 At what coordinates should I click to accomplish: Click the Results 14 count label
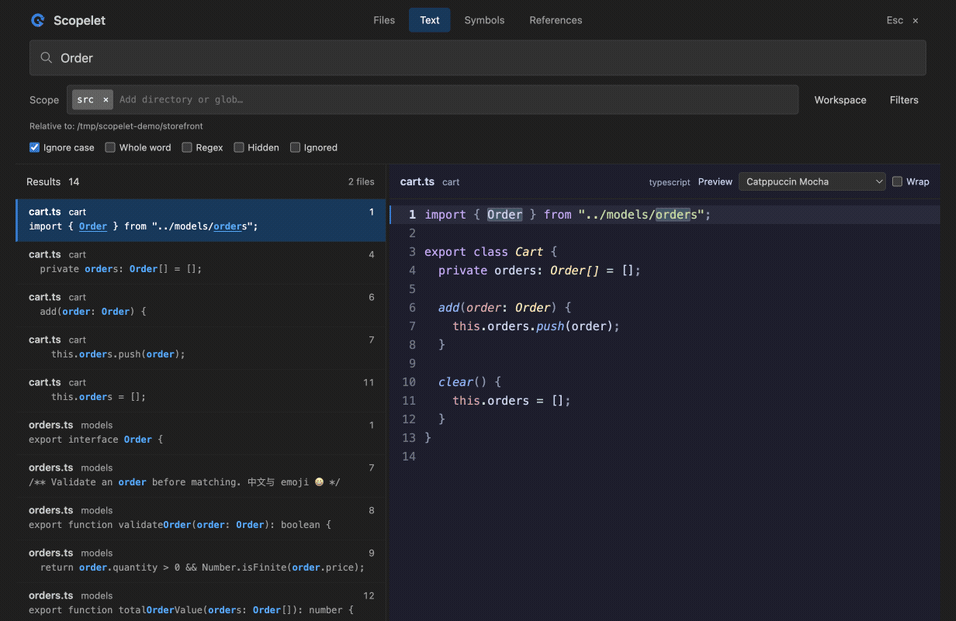pos(52,182)
